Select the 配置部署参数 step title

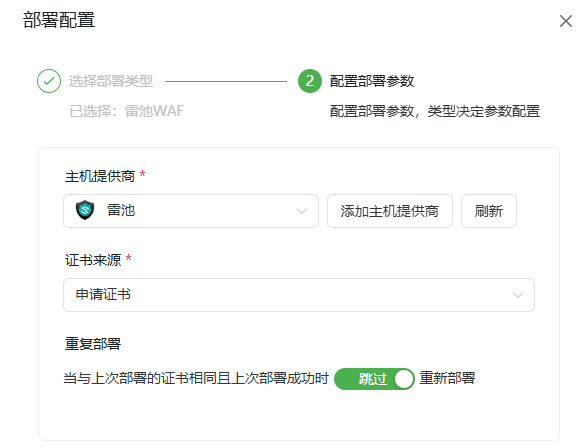click(372, 81)
